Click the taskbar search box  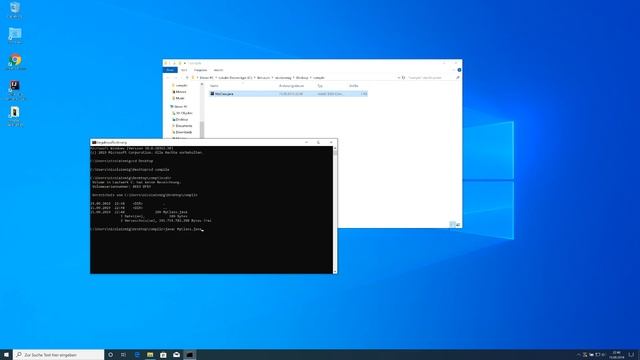pos(58,355)
